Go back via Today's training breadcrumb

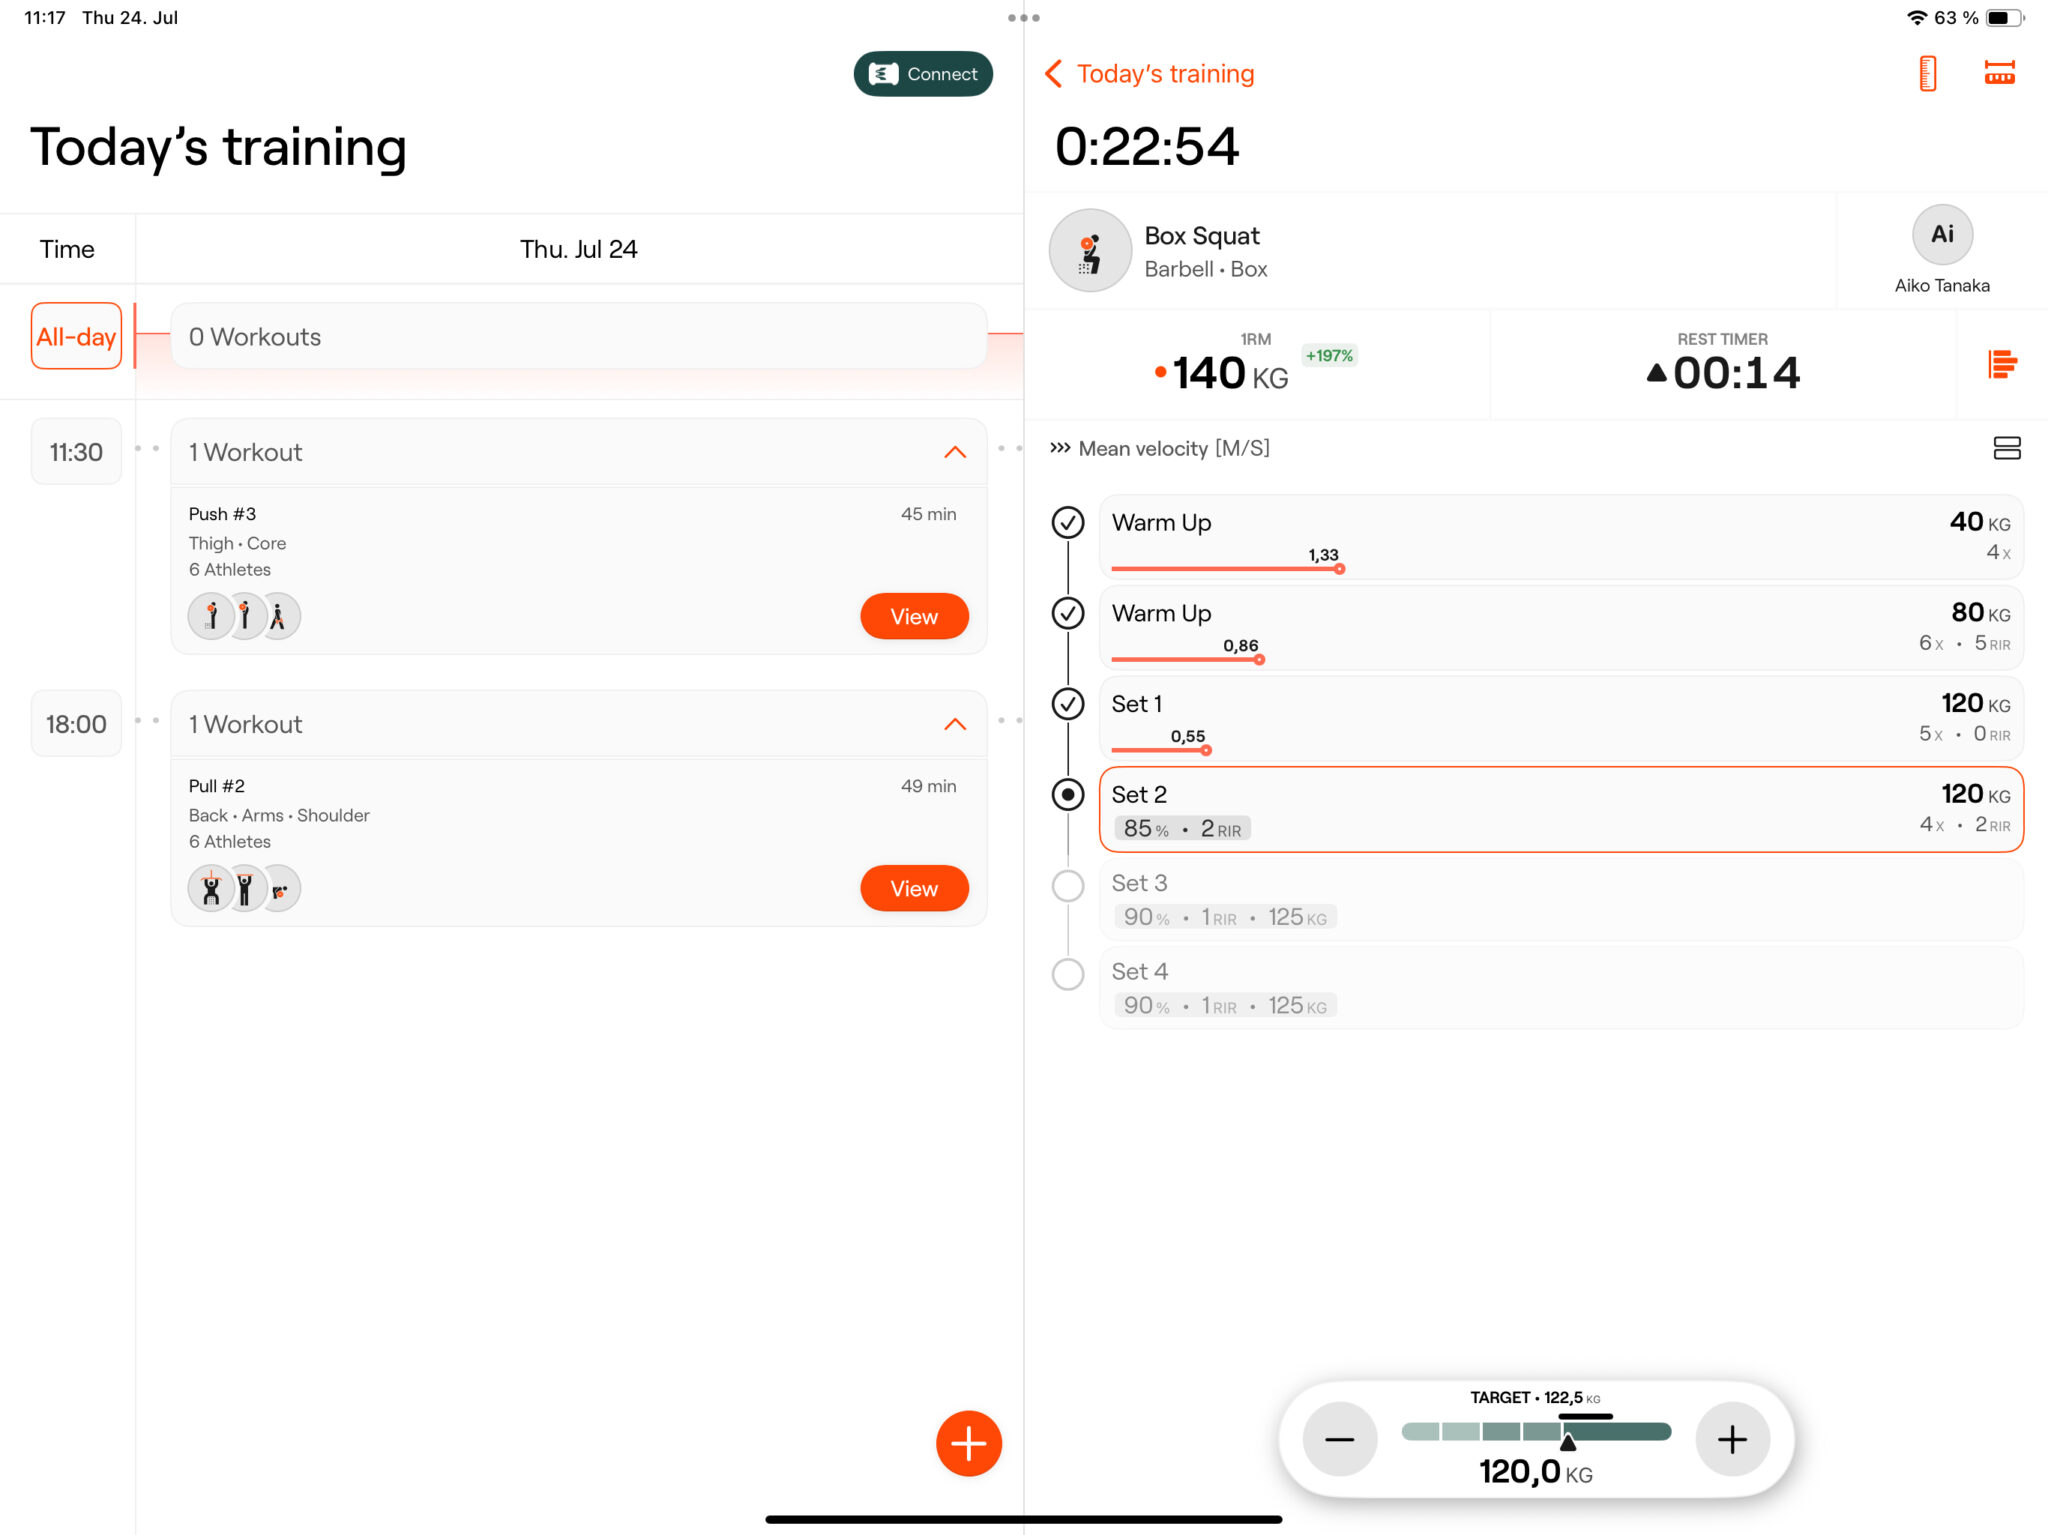click(x=1149, y=73)
